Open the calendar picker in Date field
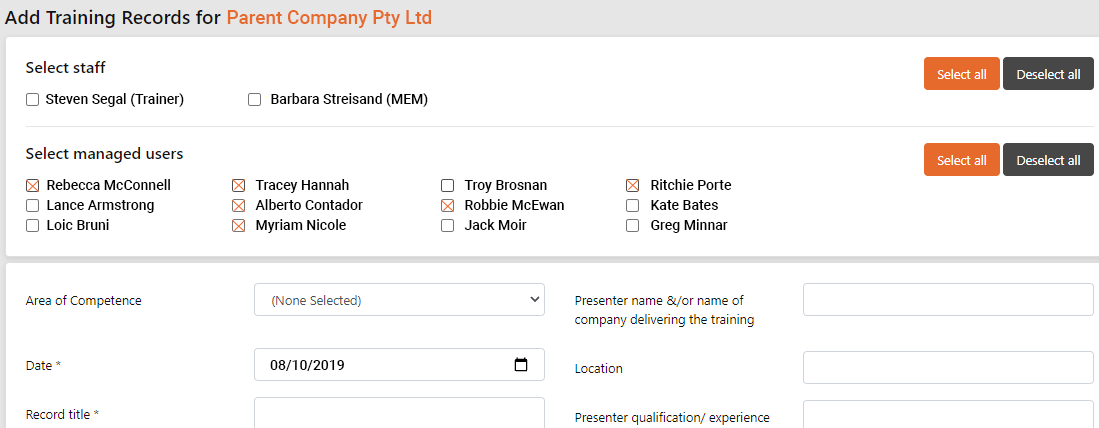This screenshot has height=428, width=1099. [521, 364]
